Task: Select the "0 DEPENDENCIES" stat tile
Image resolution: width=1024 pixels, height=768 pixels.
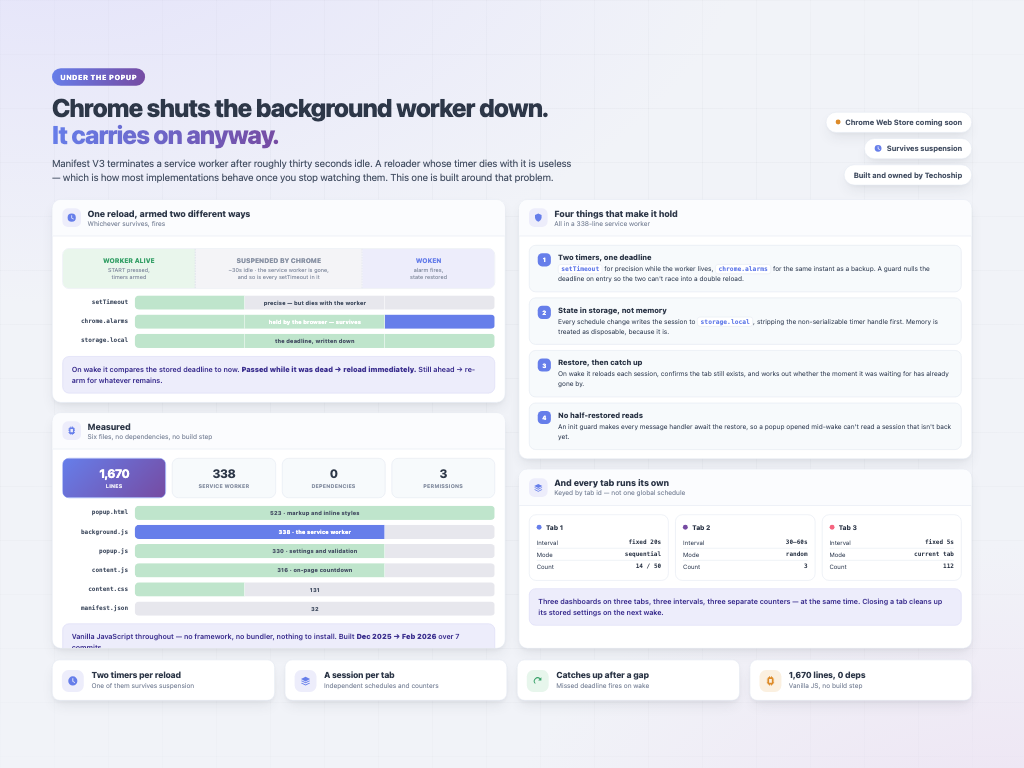Action: tap(334, 477)
